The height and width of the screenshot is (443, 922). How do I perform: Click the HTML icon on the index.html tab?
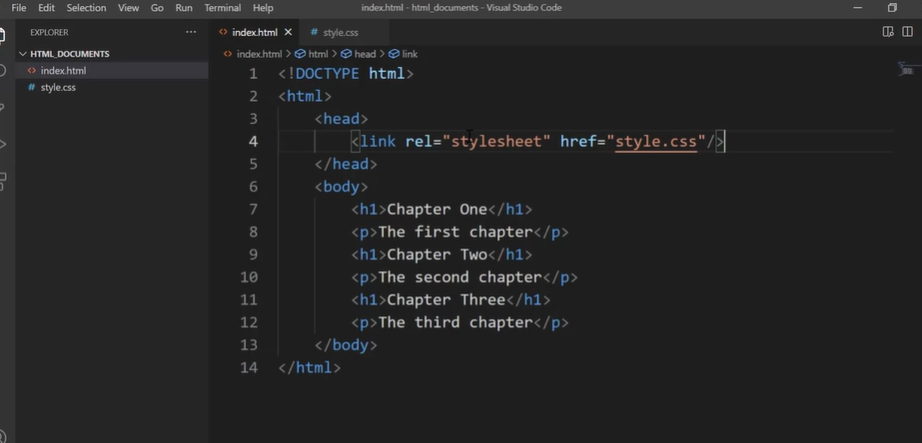tap(223, 32)
